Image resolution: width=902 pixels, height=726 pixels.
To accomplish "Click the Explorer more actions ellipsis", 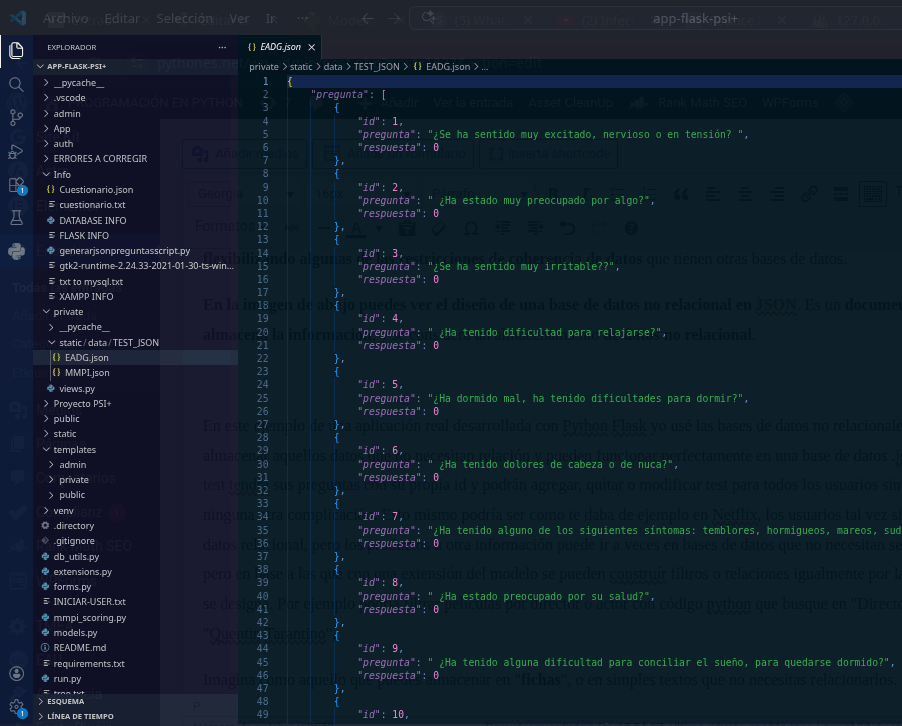I will coord(222,47).
